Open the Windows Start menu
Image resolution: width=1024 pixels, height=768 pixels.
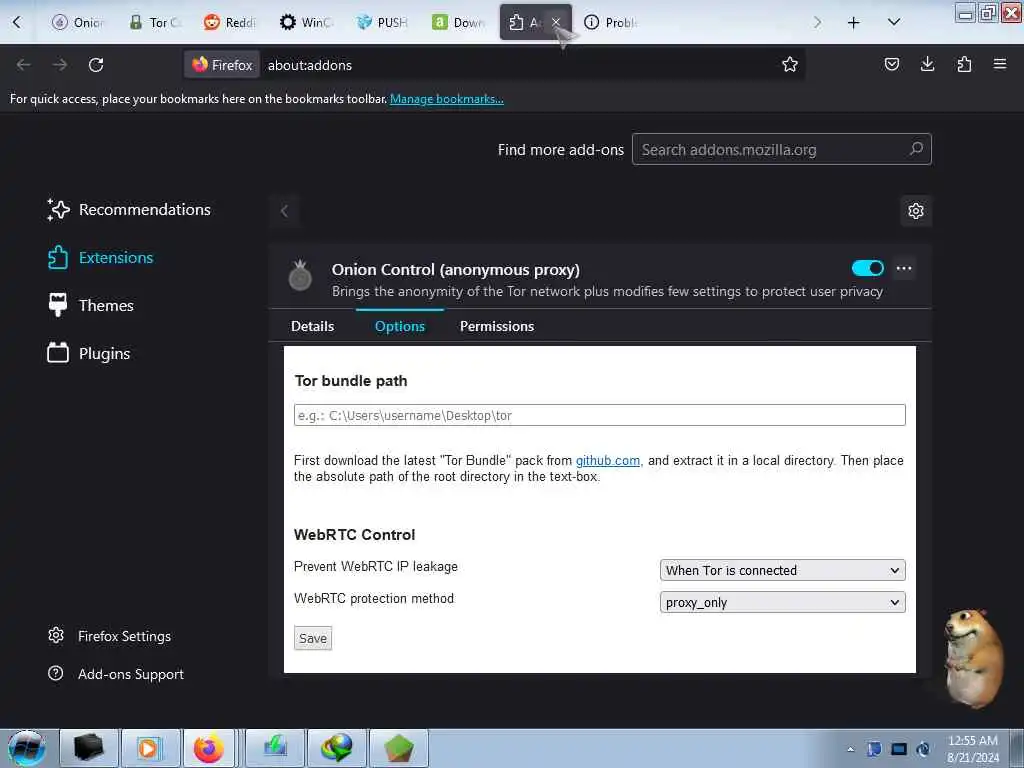click(x=26, y=748)
